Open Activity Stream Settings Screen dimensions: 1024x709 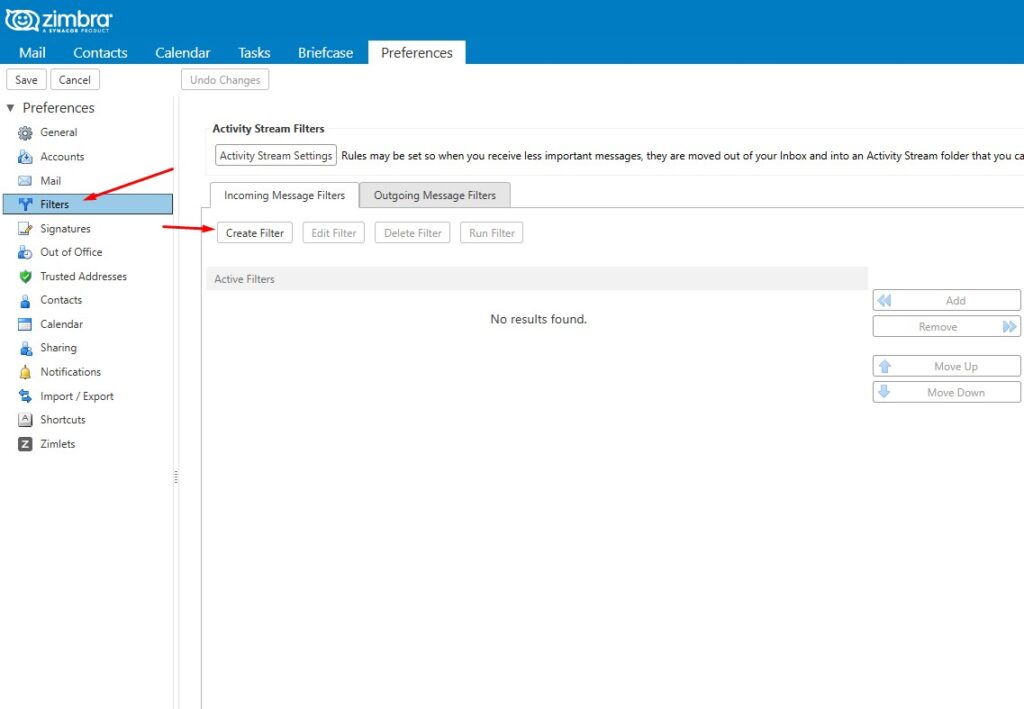tap(276, 155)
